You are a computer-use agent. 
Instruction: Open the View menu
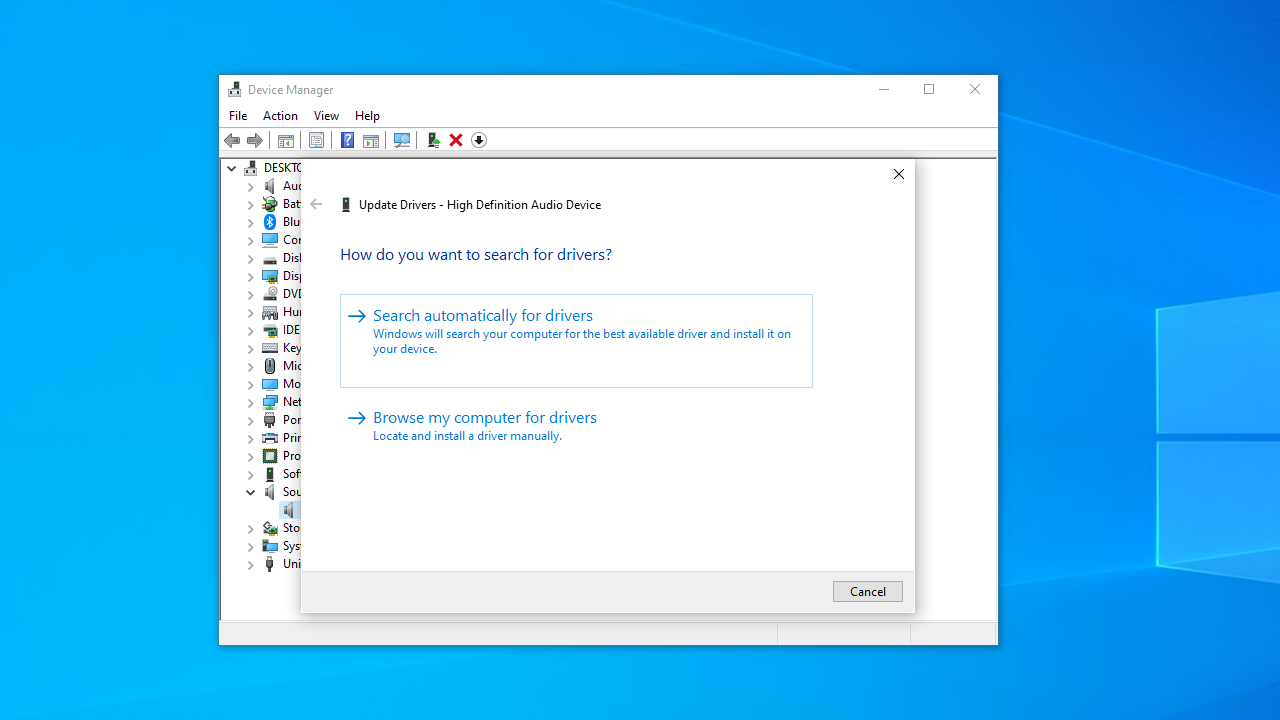coord(326,116)
